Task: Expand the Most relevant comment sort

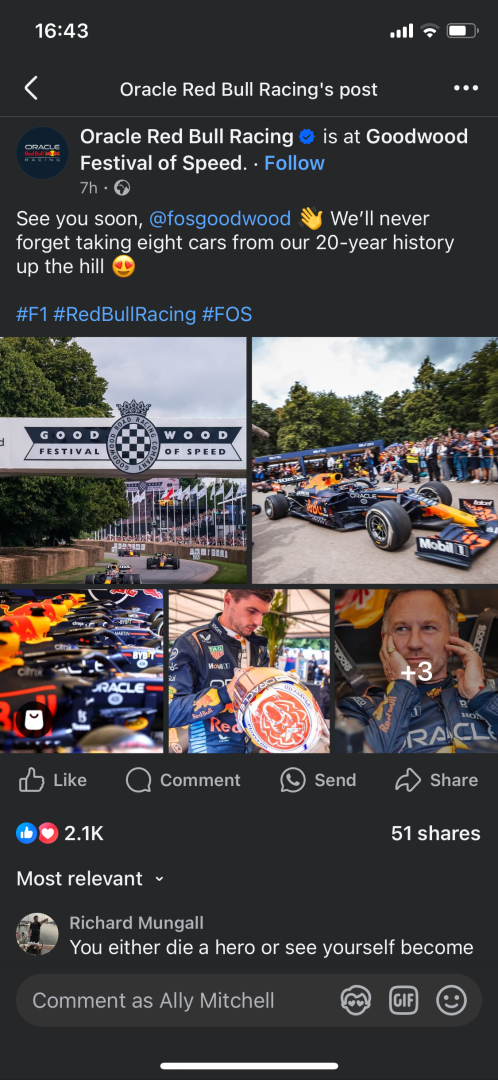Action: coord(90,878)
